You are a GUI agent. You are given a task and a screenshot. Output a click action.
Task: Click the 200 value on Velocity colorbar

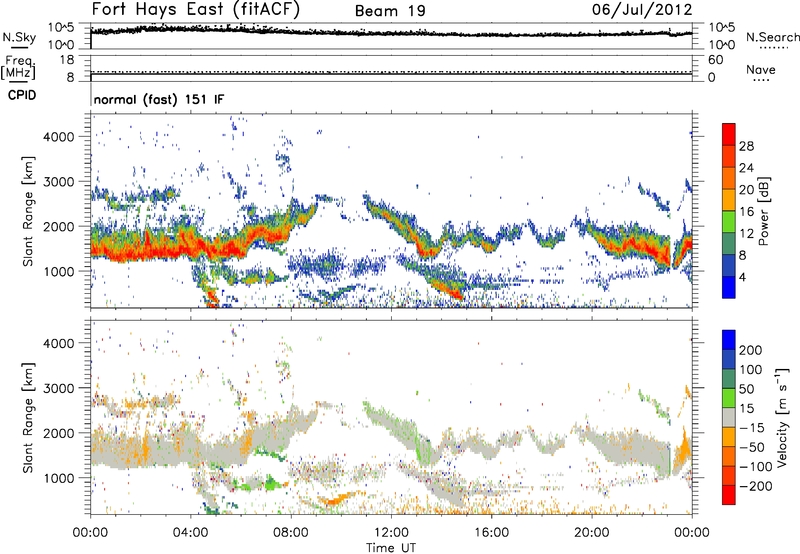point(751,350)
